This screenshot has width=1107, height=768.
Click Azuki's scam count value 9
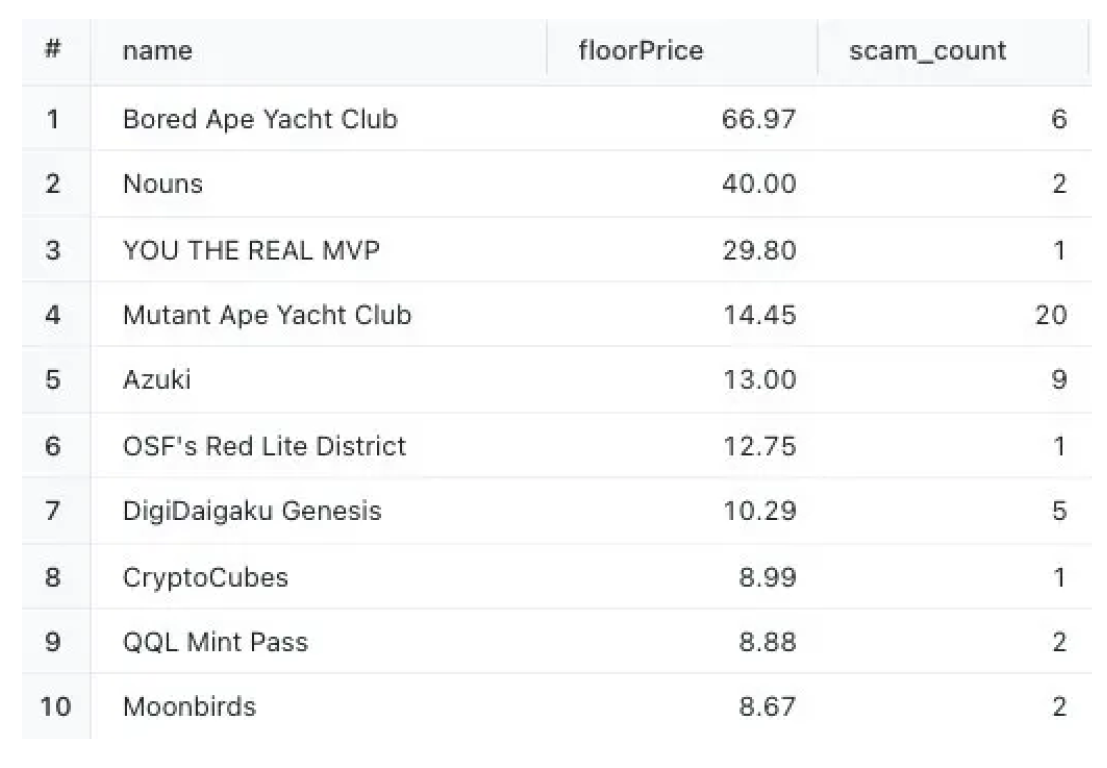tap(1059, 380)
